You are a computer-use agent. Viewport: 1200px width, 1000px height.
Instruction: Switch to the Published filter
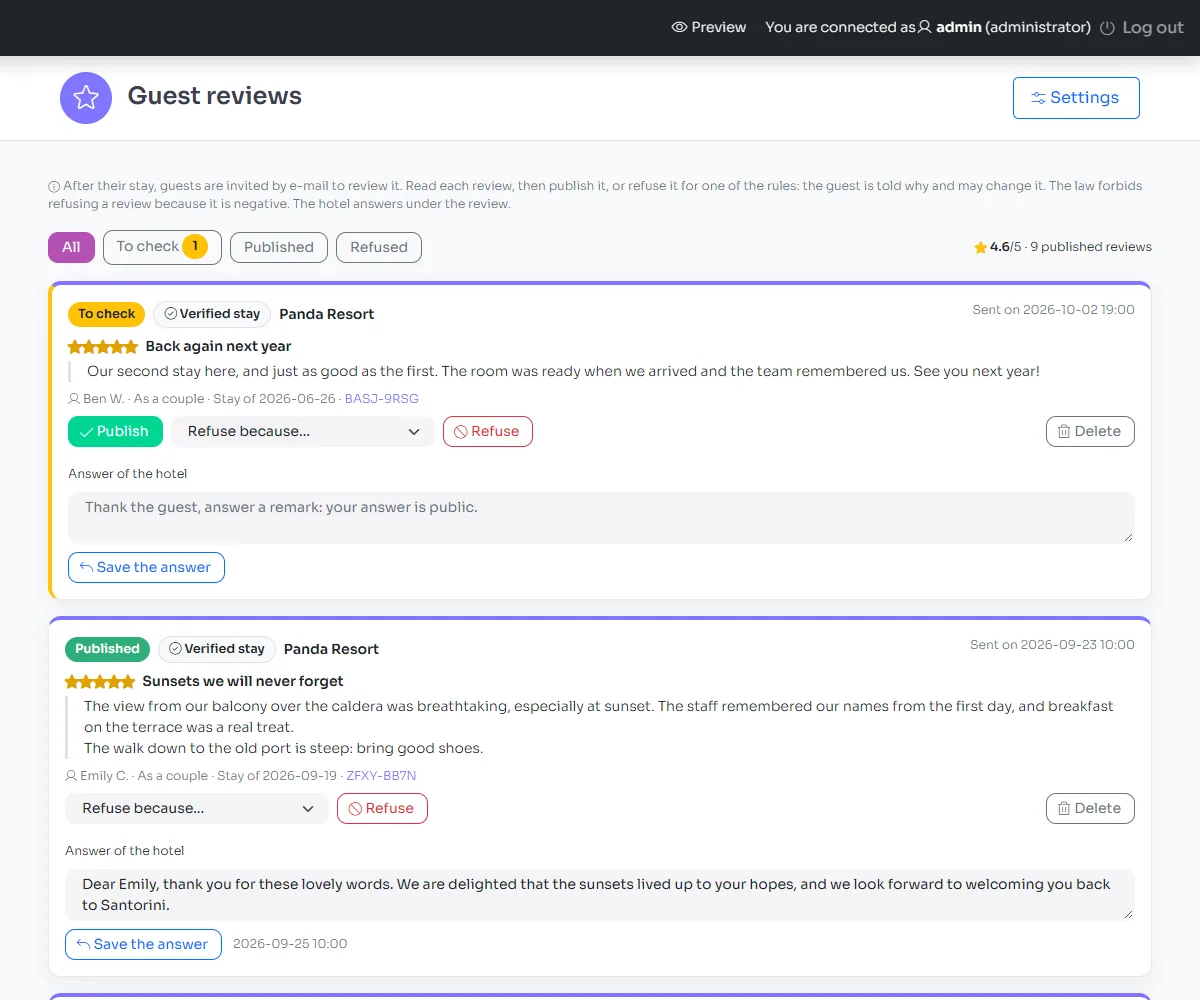(x=279, y=247)
